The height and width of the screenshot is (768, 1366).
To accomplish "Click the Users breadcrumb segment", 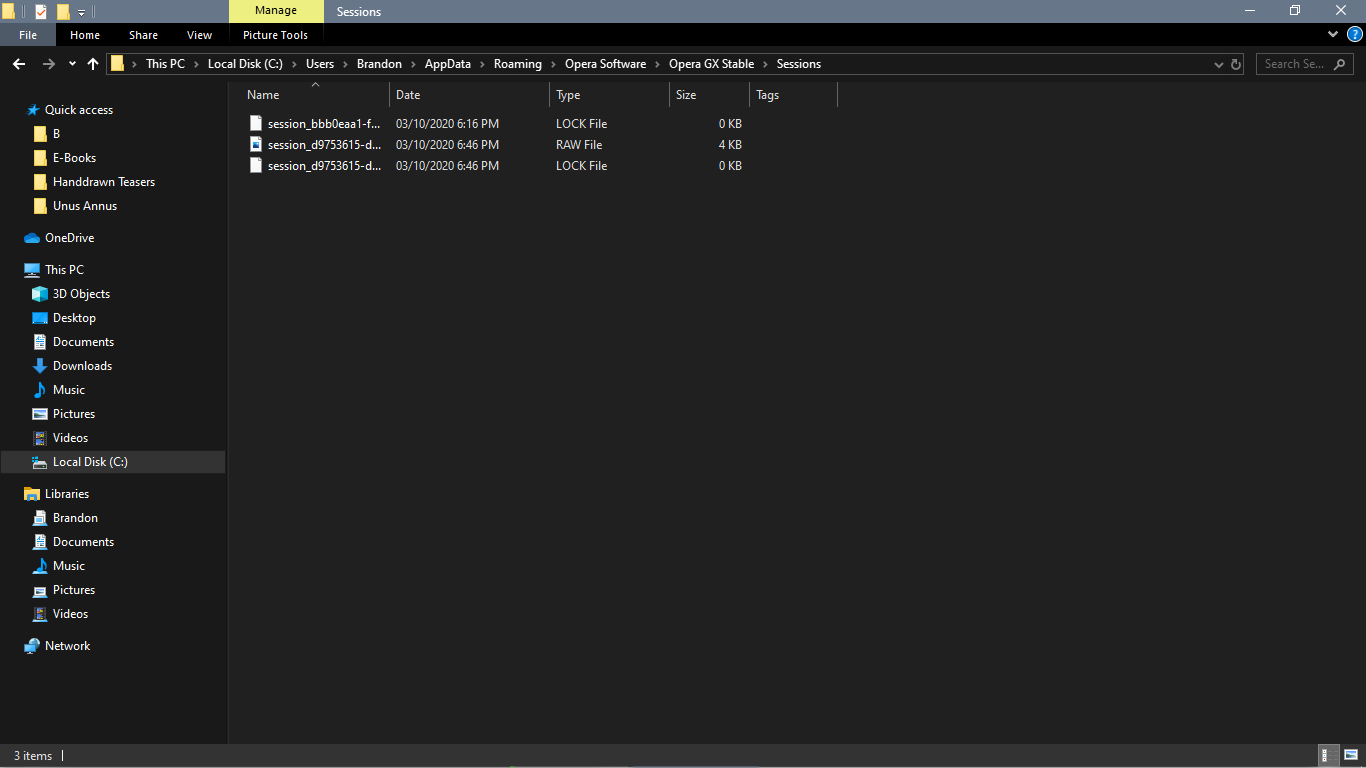I will 320,64.
